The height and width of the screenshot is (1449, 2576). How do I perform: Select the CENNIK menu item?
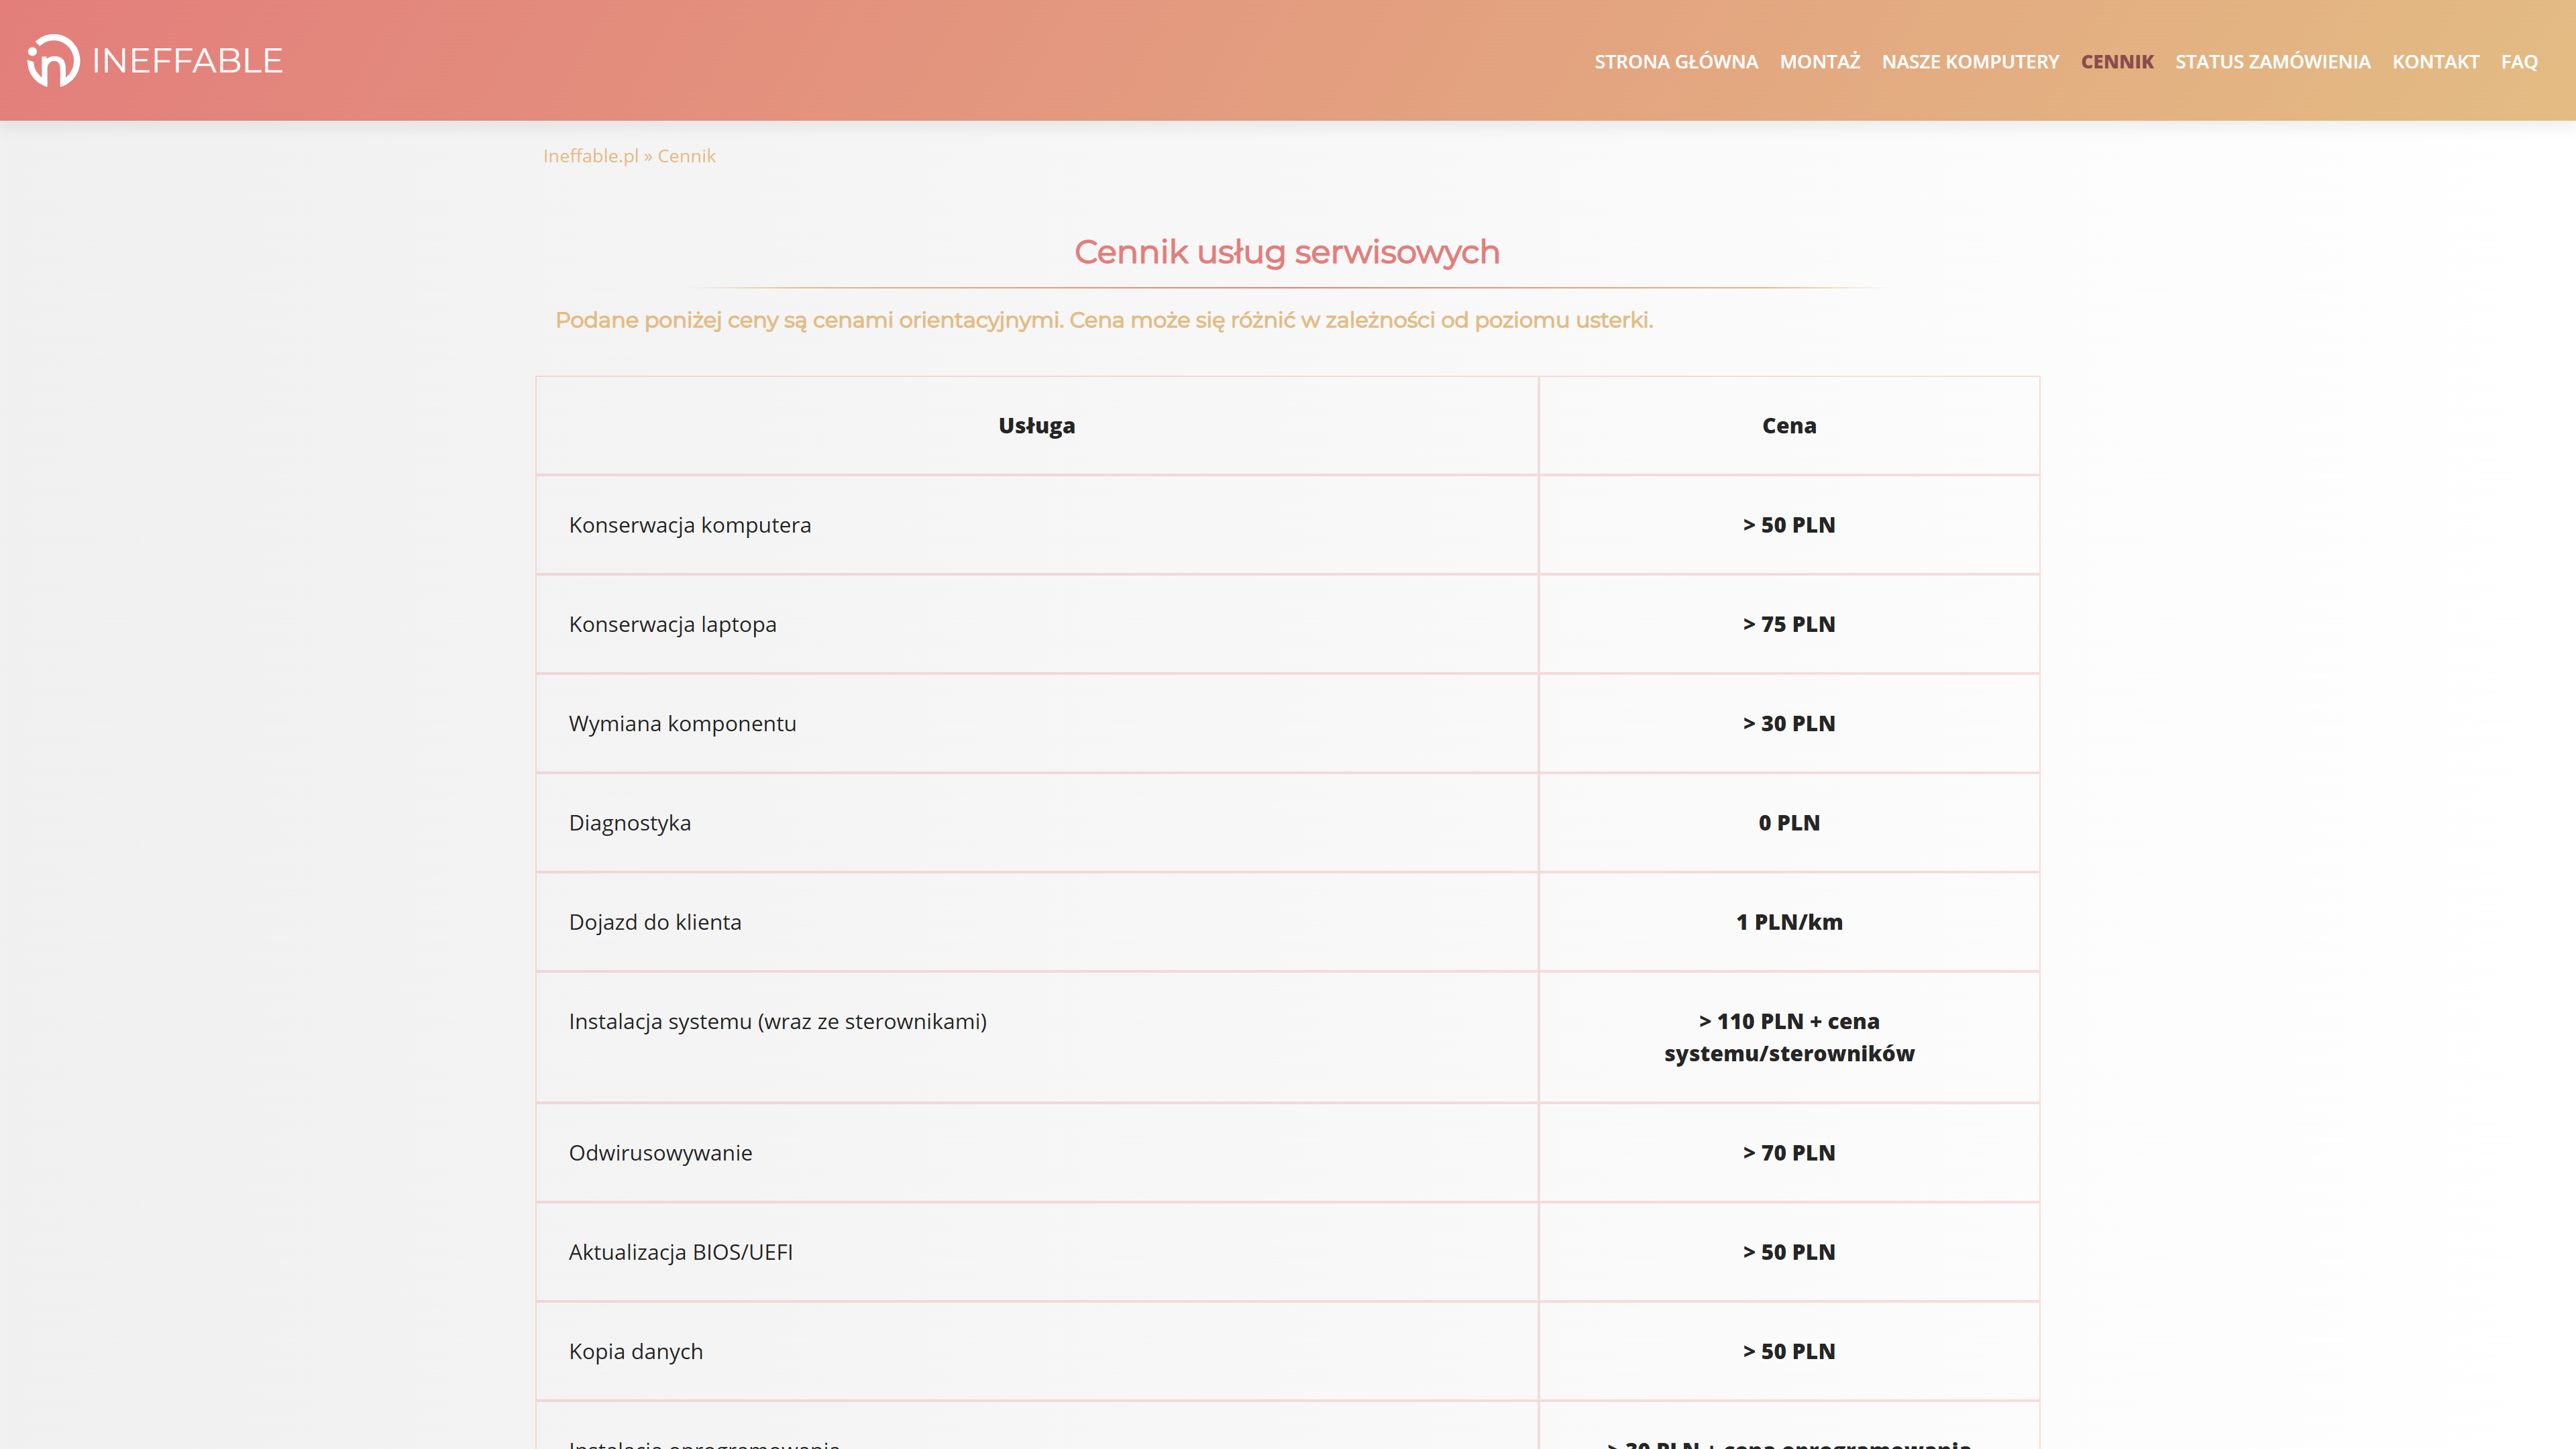point(2117,61)
